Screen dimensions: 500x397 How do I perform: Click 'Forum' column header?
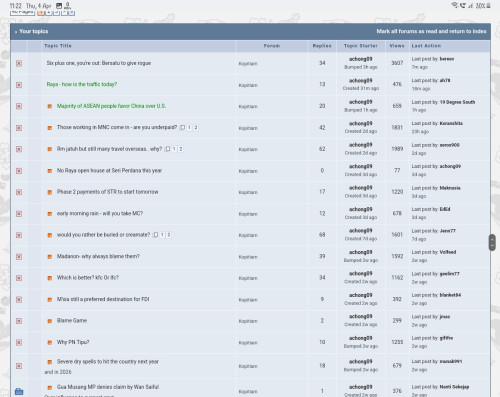tap(272, 46)
